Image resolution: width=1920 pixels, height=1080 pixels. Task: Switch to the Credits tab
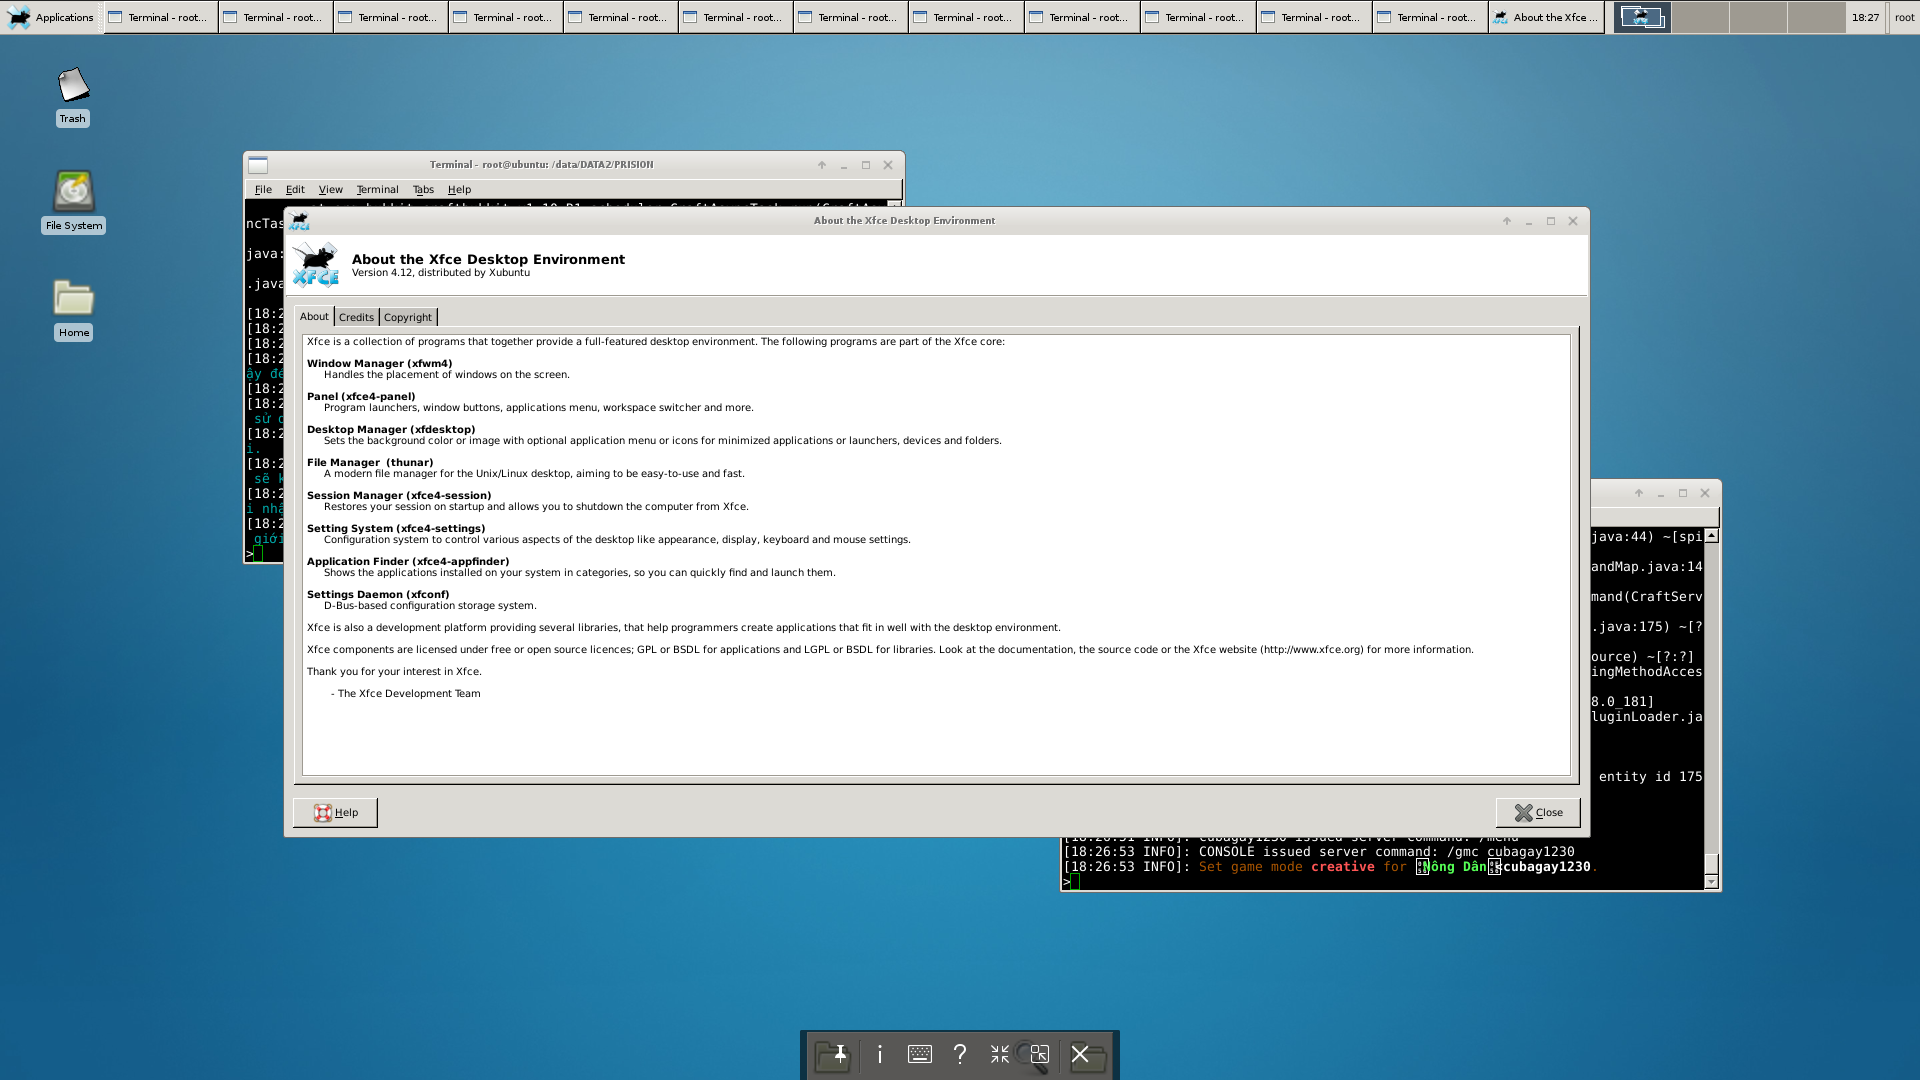click(x=356, y=317)
